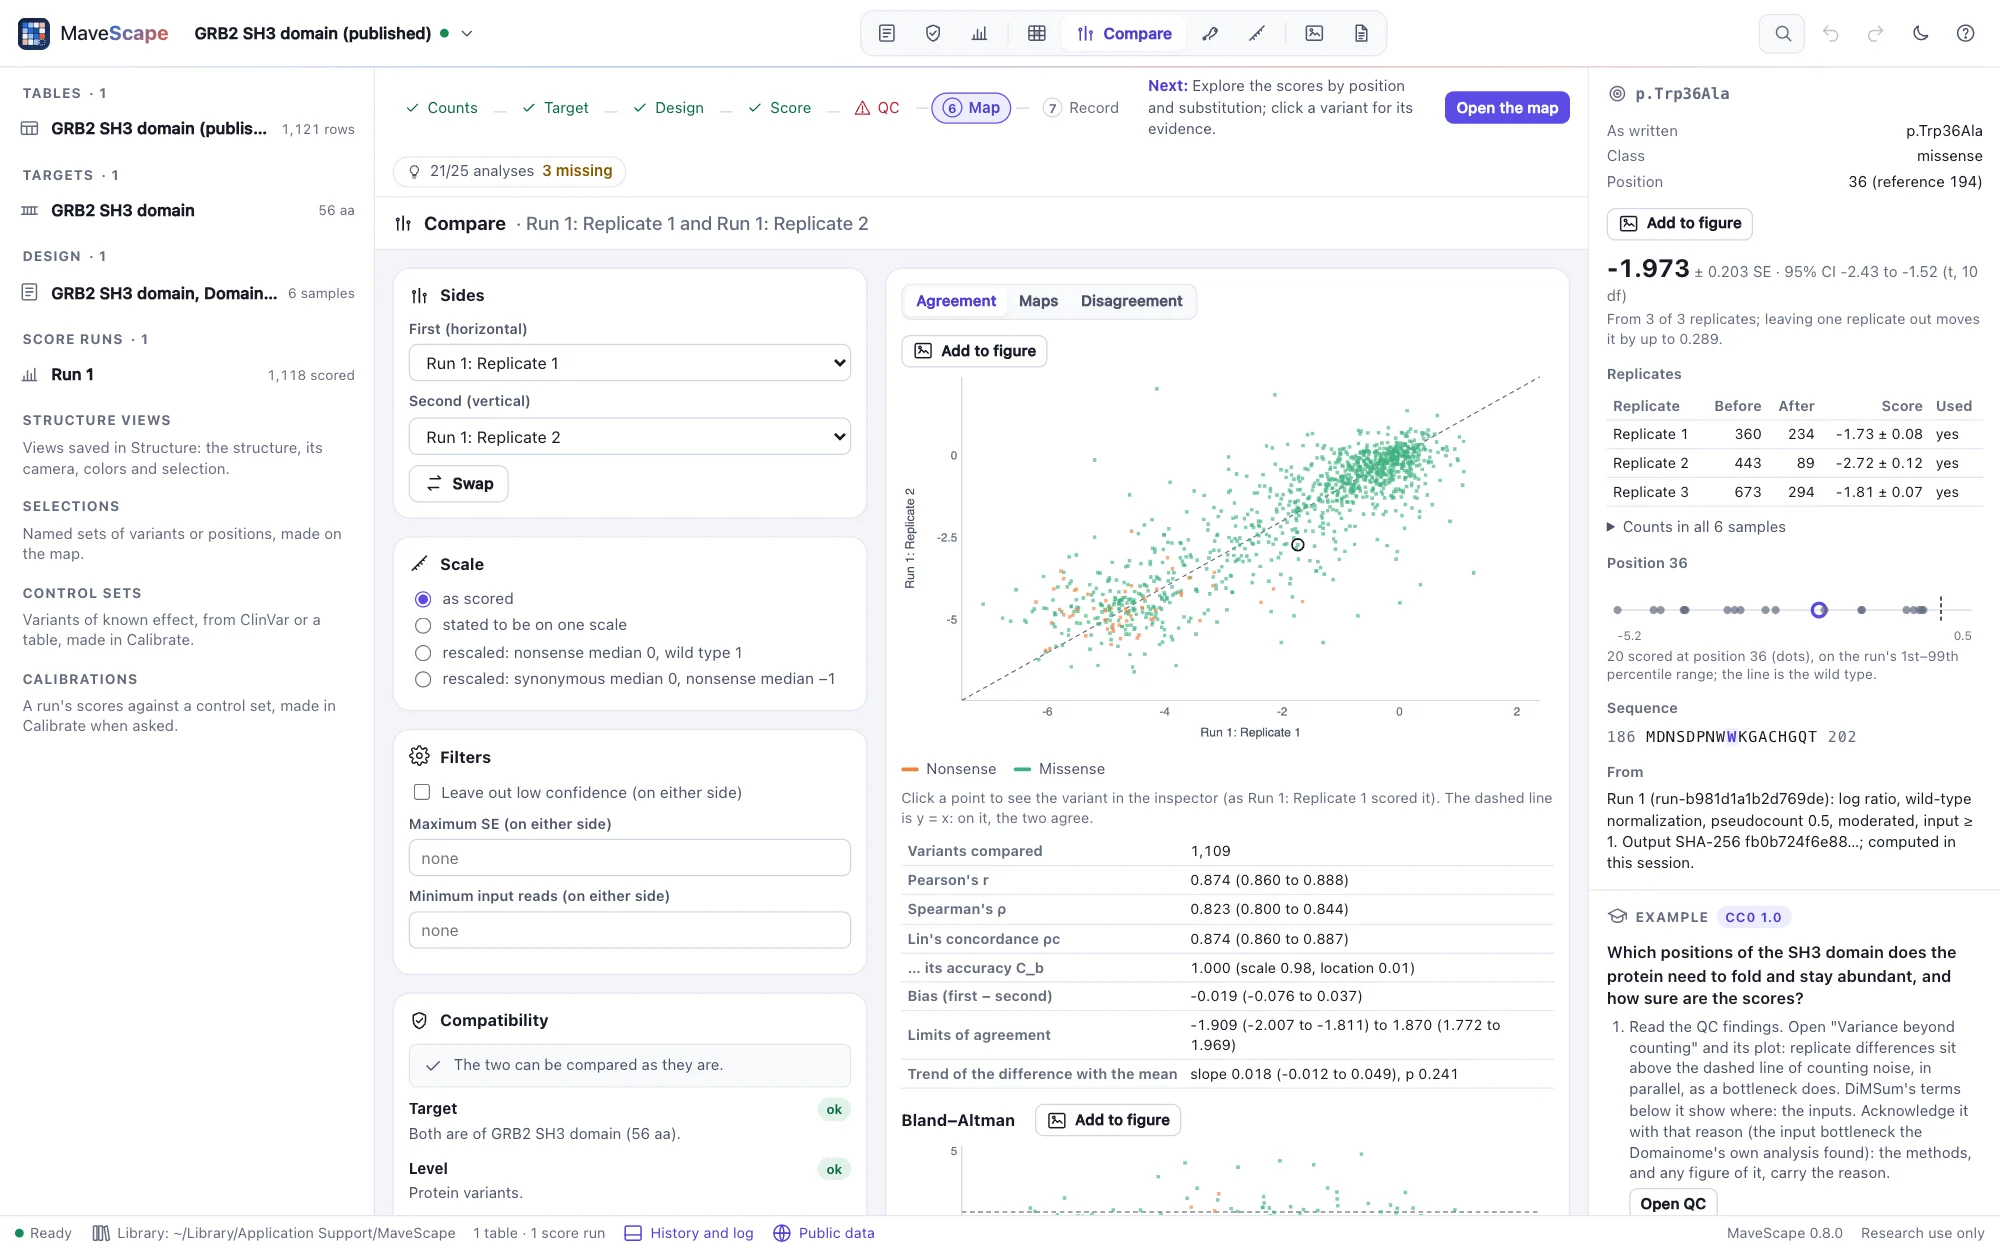Expand 'Counts in all 6 samples'

coord(1696,527)
